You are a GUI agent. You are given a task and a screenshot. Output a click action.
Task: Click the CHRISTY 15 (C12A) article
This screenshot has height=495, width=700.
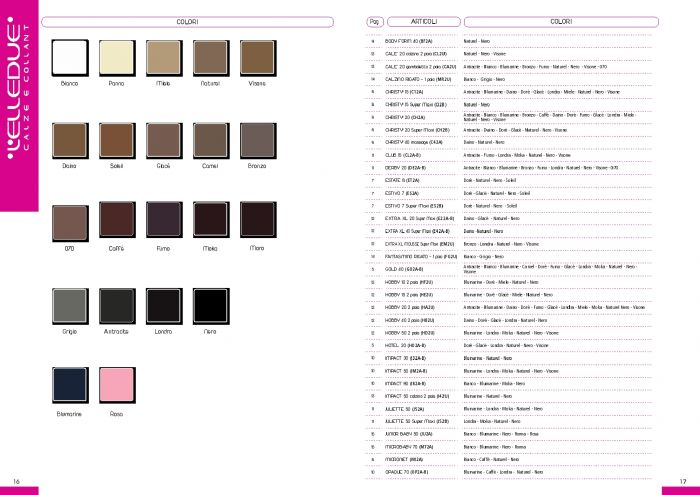(x=404, y=92)
